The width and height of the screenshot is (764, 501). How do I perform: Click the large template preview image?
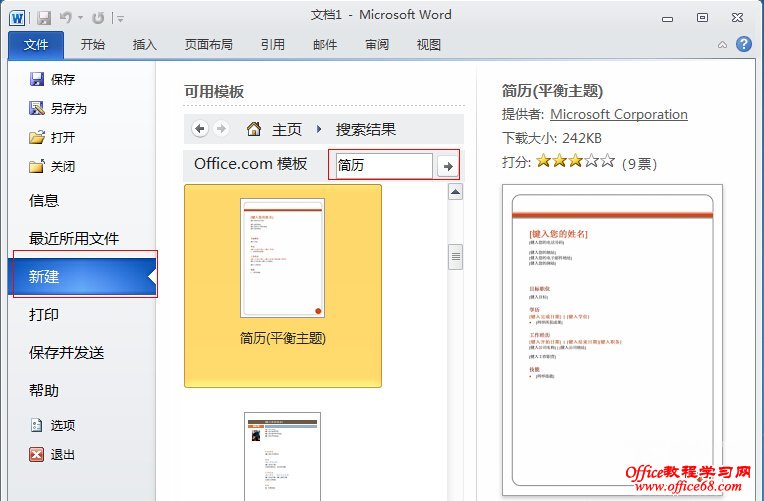pos(612,340)
